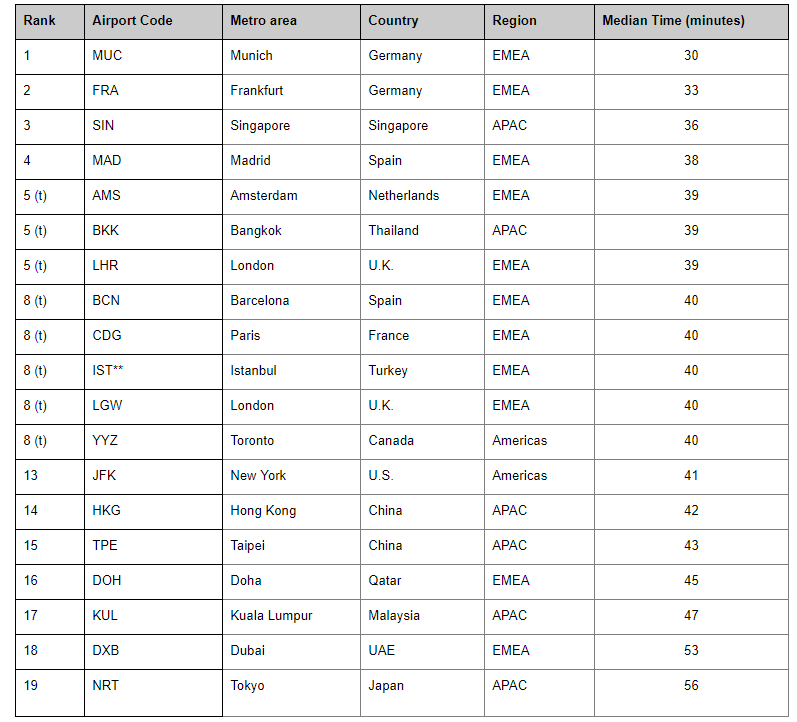Select the Metro area header cell
The image size is (797, 722).
(x=291, y=21)
